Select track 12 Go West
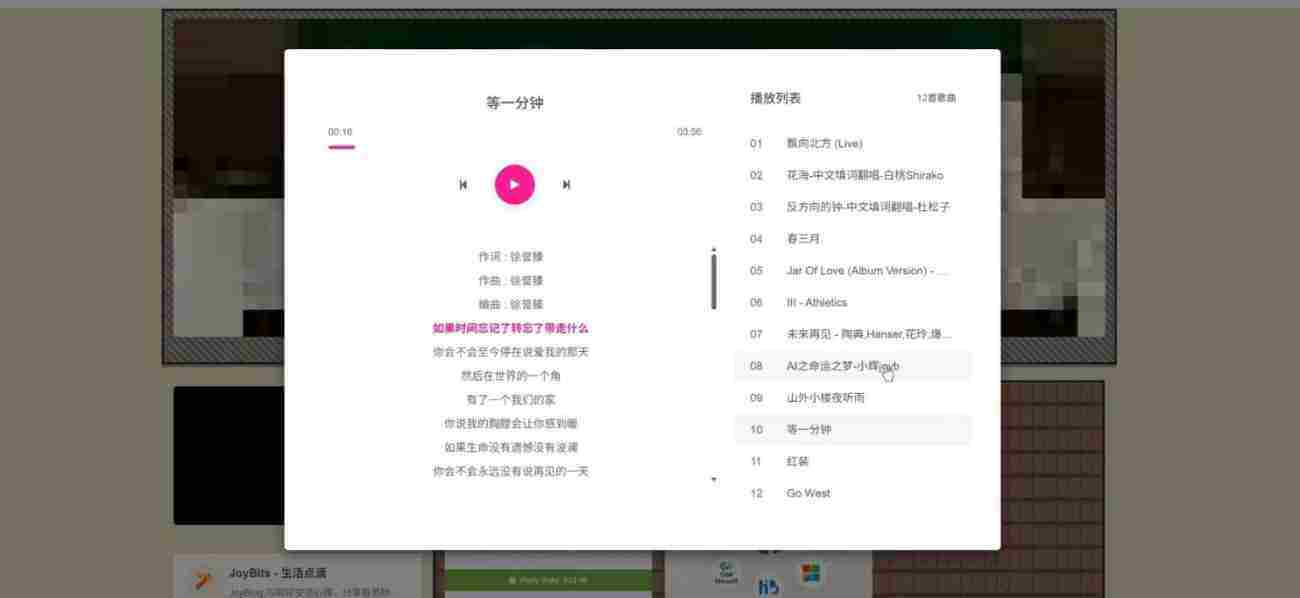1300x598 pixels. click(x=807, y=492)
